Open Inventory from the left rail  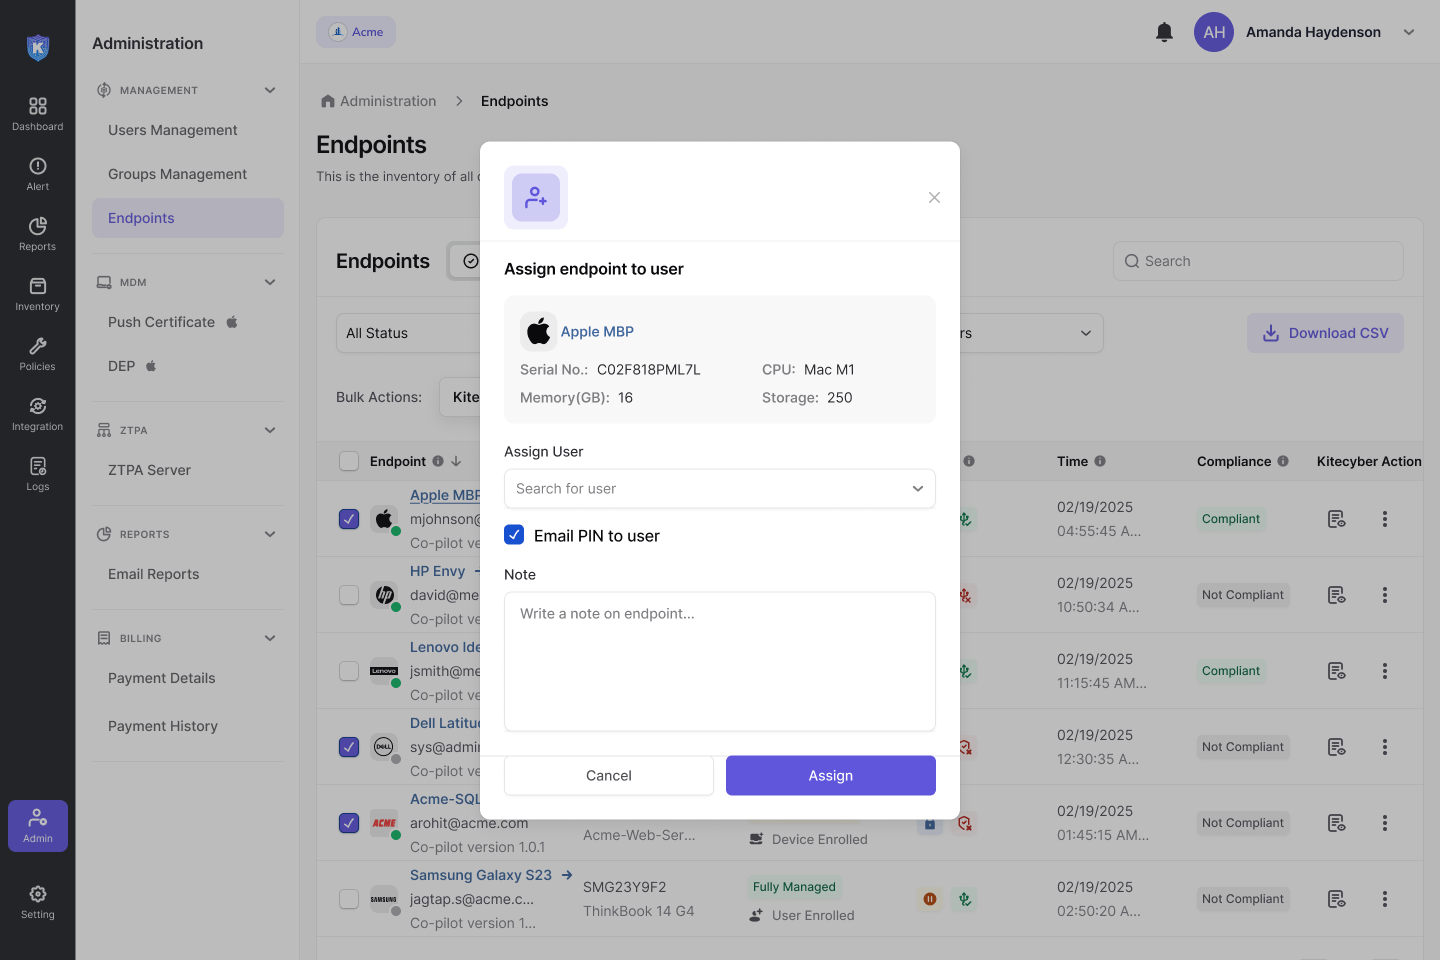pyautogui.click(x=38, y=293)
